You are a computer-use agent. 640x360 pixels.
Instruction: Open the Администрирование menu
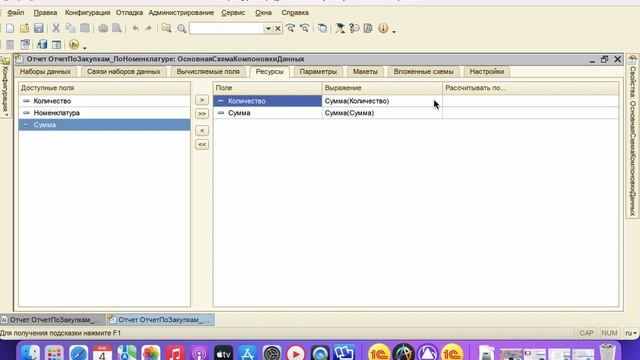(x=181, y=13)
